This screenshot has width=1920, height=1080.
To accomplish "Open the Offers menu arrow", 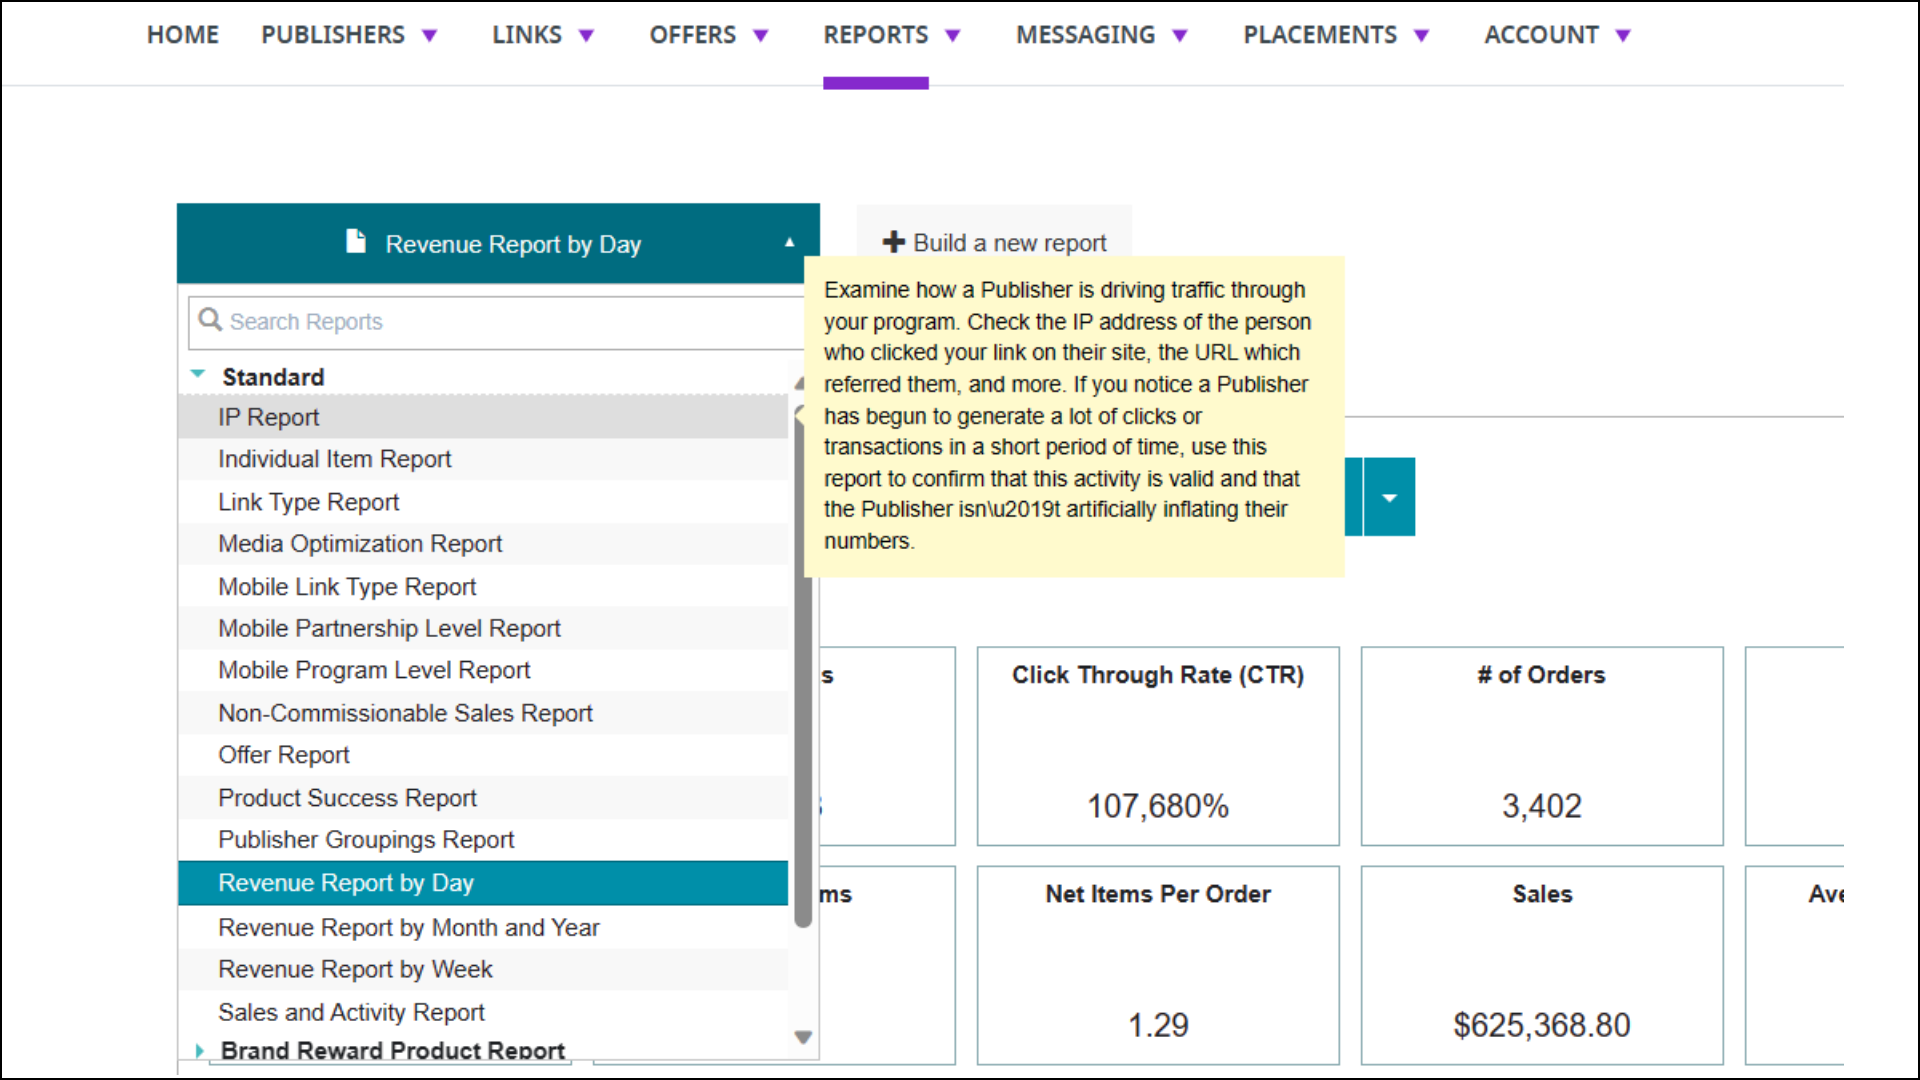I will 761,36.
